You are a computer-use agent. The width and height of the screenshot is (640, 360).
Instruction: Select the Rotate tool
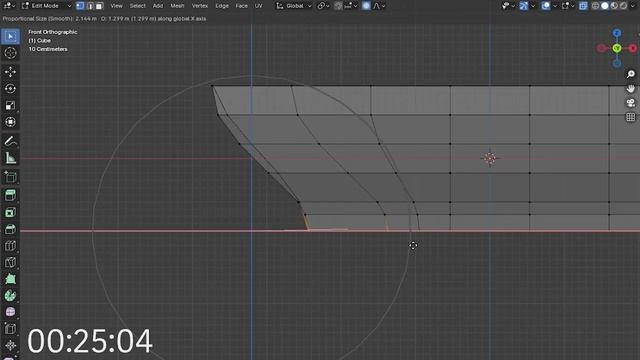pos(10,89)
